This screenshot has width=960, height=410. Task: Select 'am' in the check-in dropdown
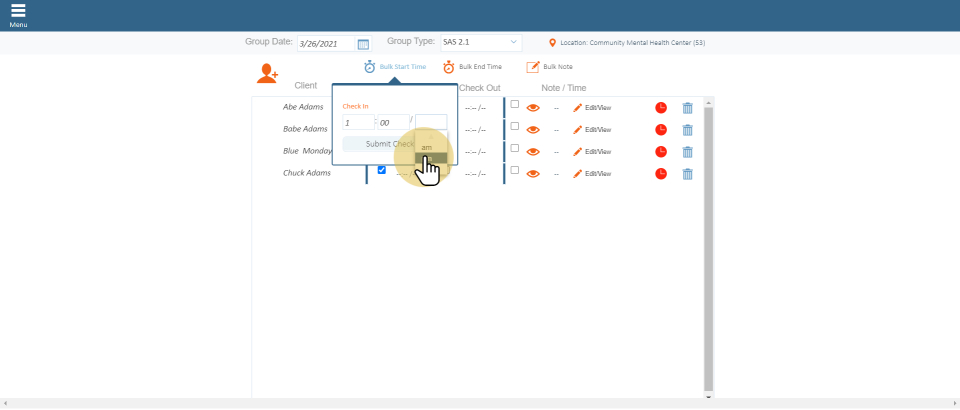click(427, 147)
